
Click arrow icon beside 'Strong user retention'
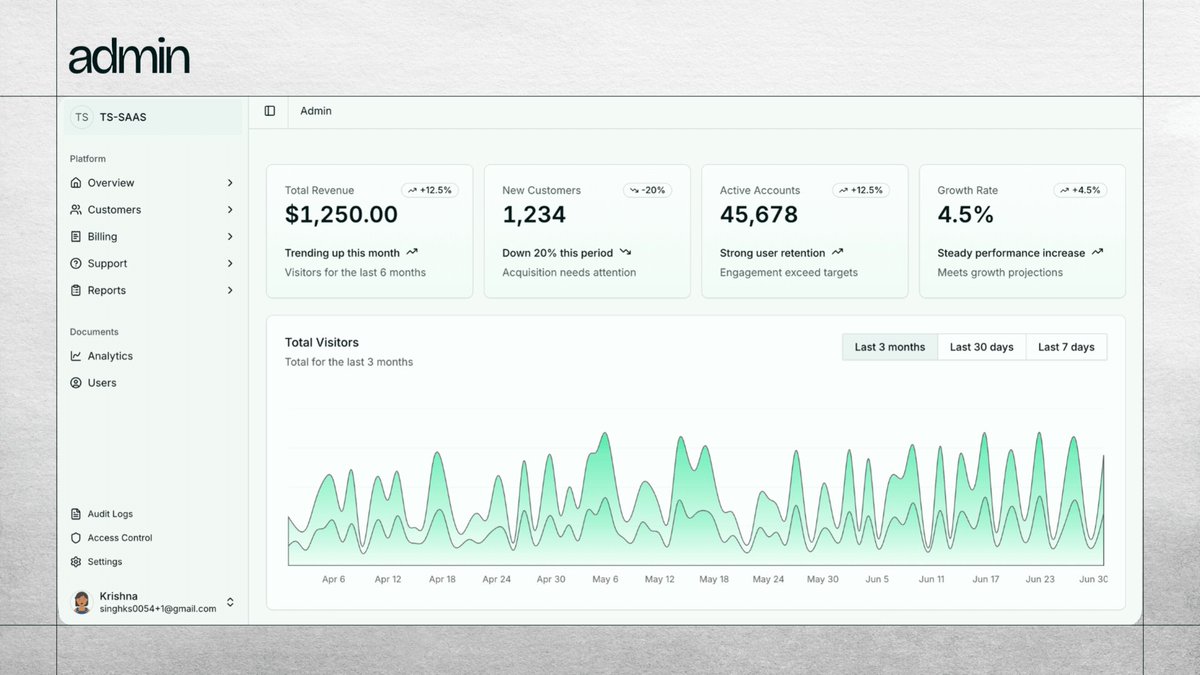click(x=838, y=253)
